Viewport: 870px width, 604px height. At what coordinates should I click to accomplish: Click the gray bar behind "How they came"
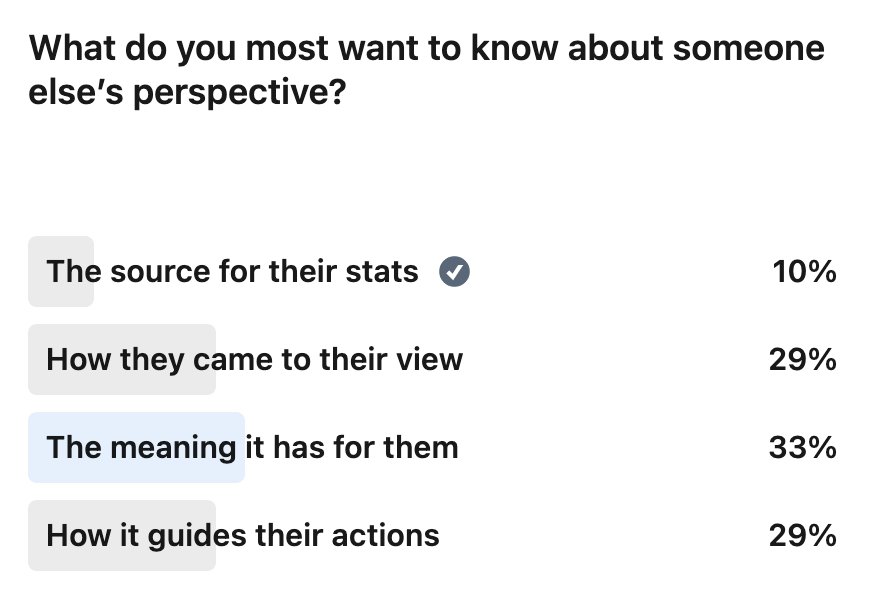[122, 359]
